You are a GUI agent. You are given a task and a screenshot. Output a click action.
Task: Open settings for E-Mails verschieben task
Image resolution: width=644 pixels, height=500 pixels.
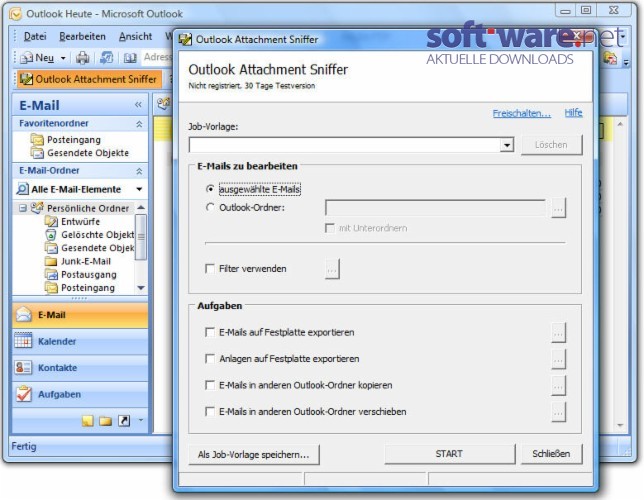(558, 412)
